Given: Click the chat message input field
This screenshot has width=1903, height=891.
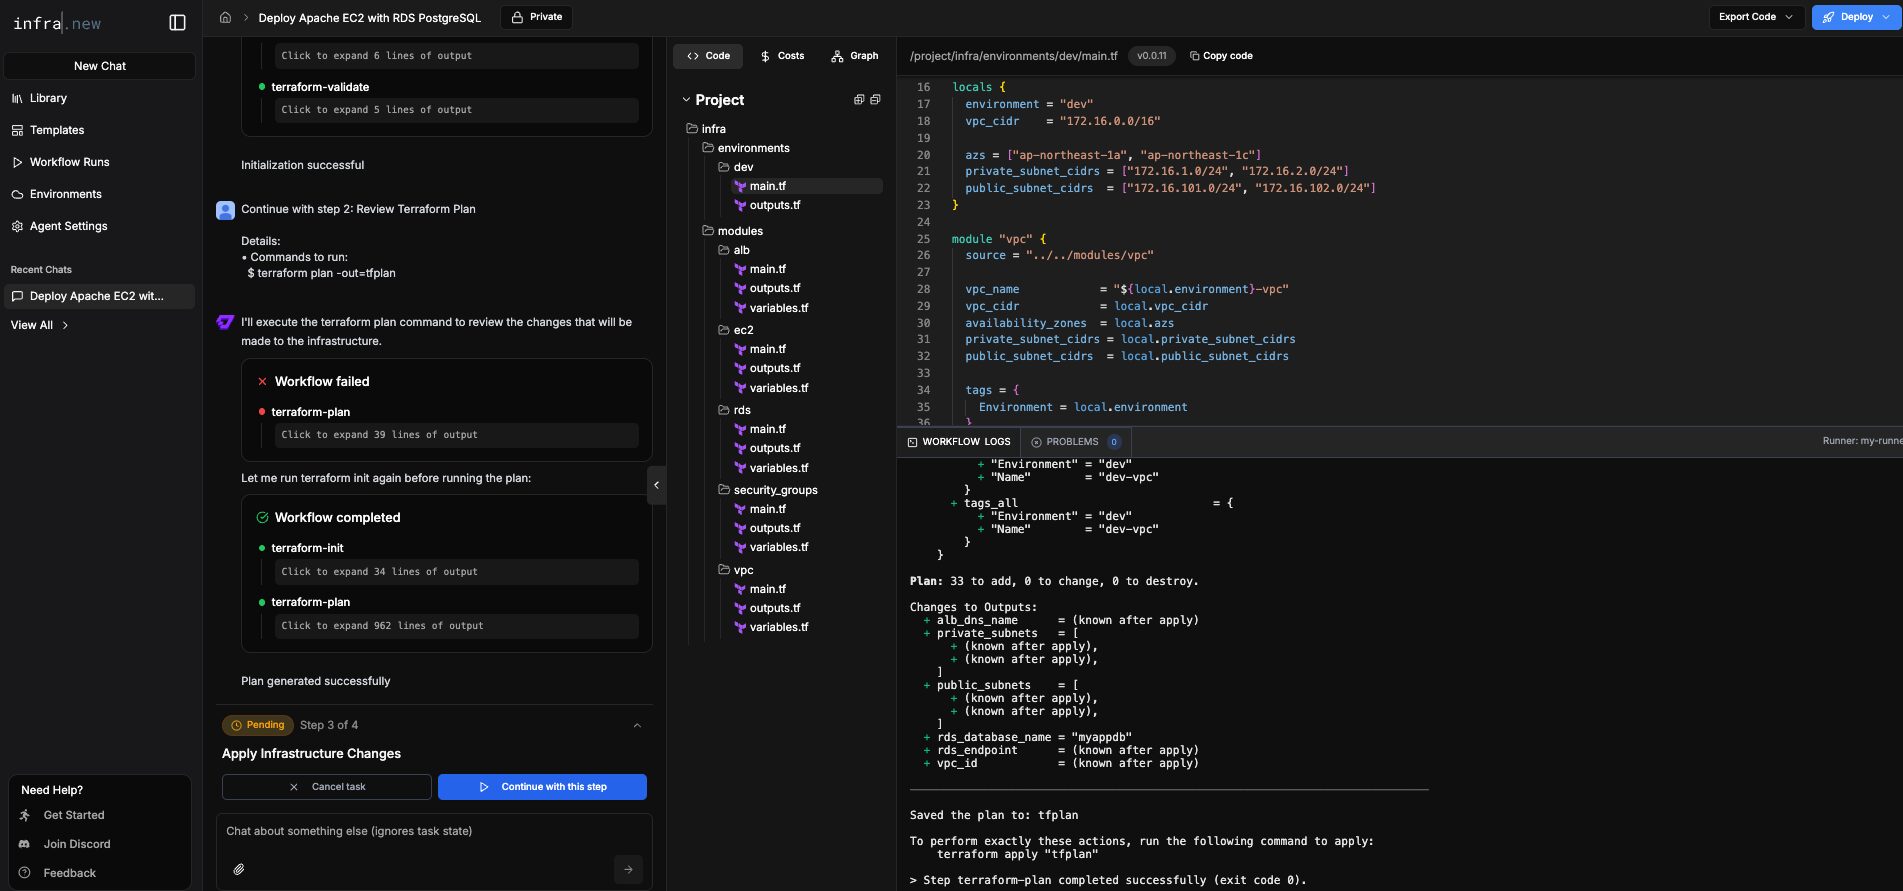Looking at the screenshot, I should point(434,831).
